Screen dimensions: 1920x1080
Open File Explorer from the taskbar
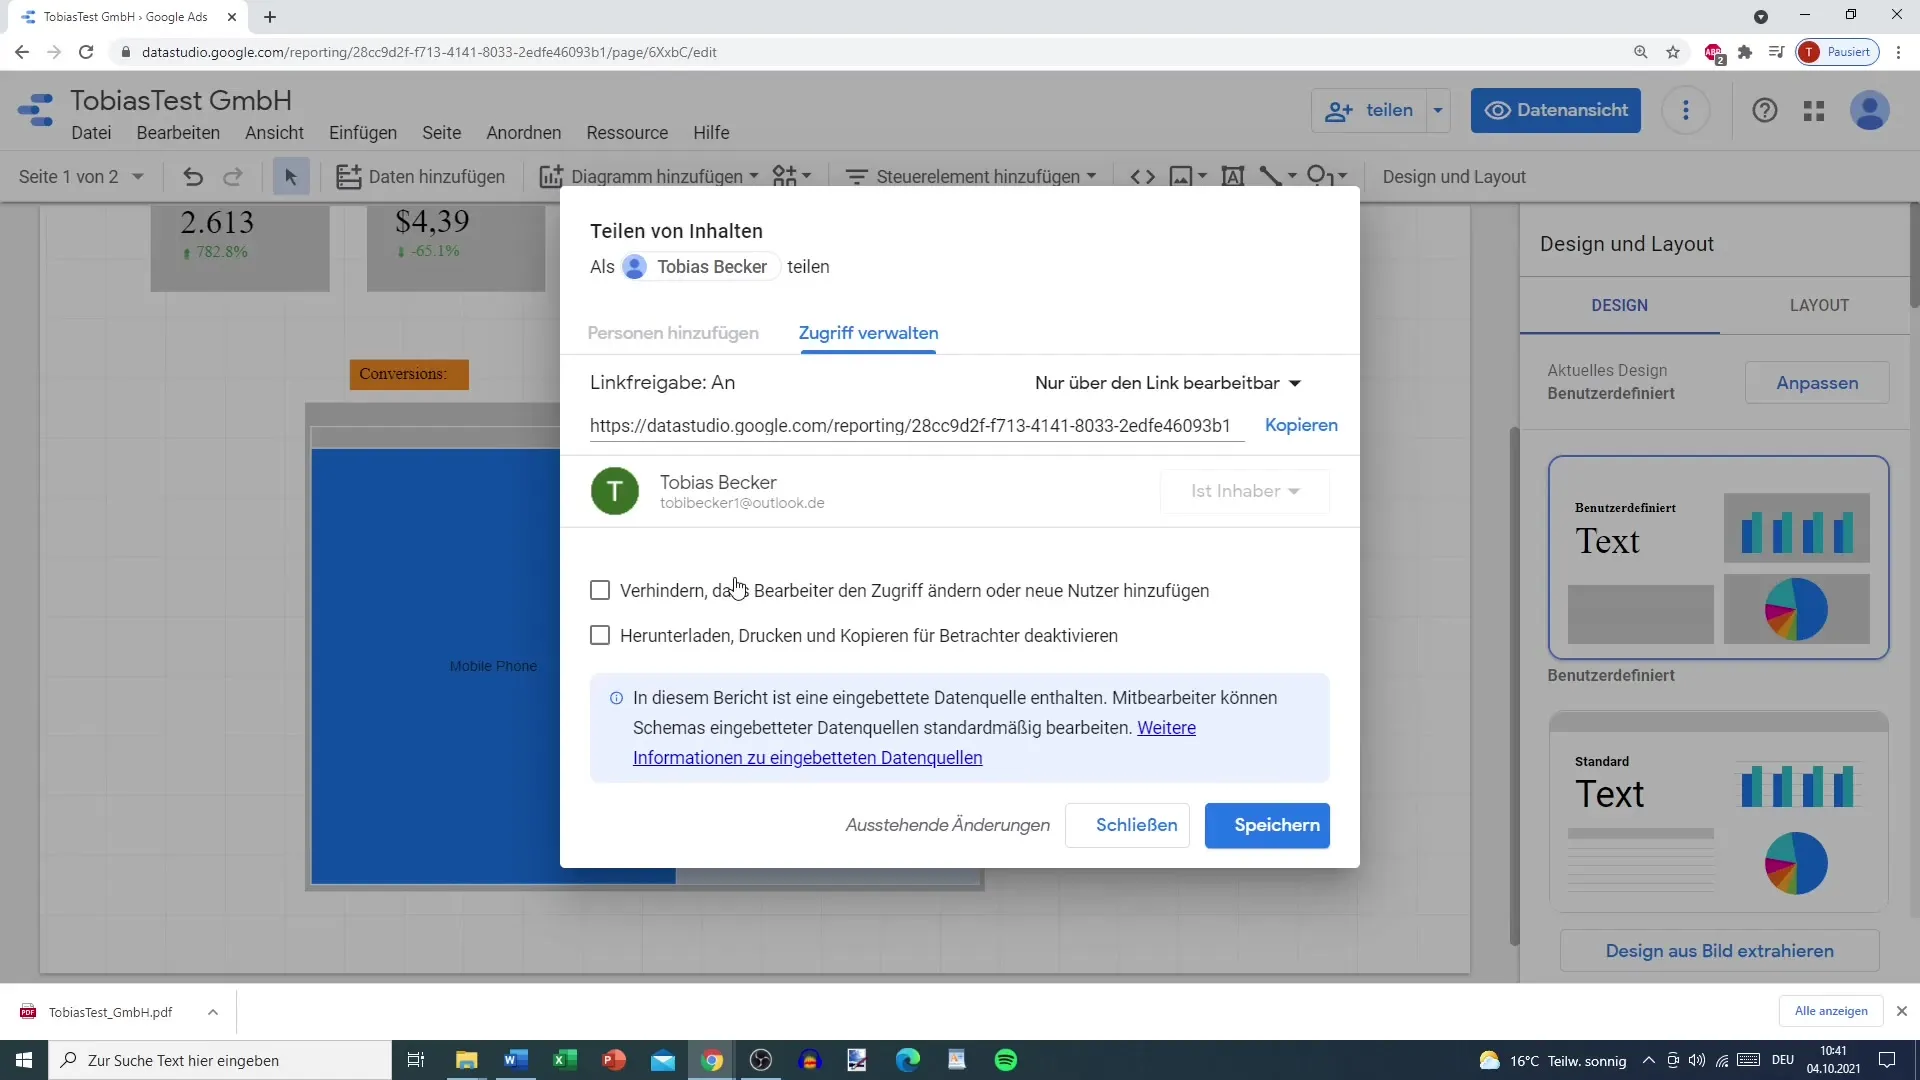click(467, 1060)
